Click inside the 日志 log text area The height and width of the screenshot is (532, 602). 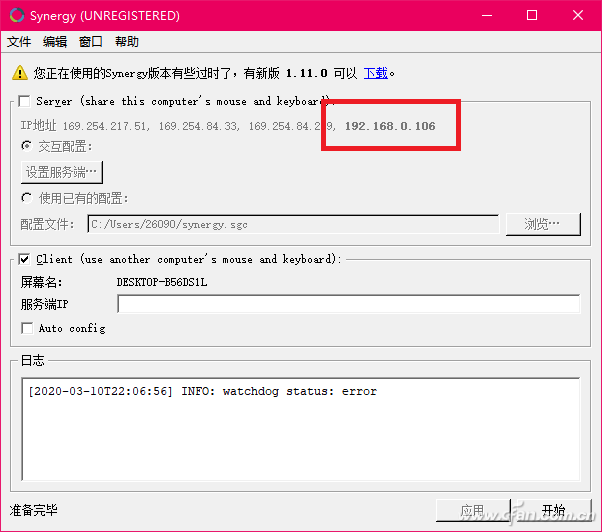click(x=301, y=429)
